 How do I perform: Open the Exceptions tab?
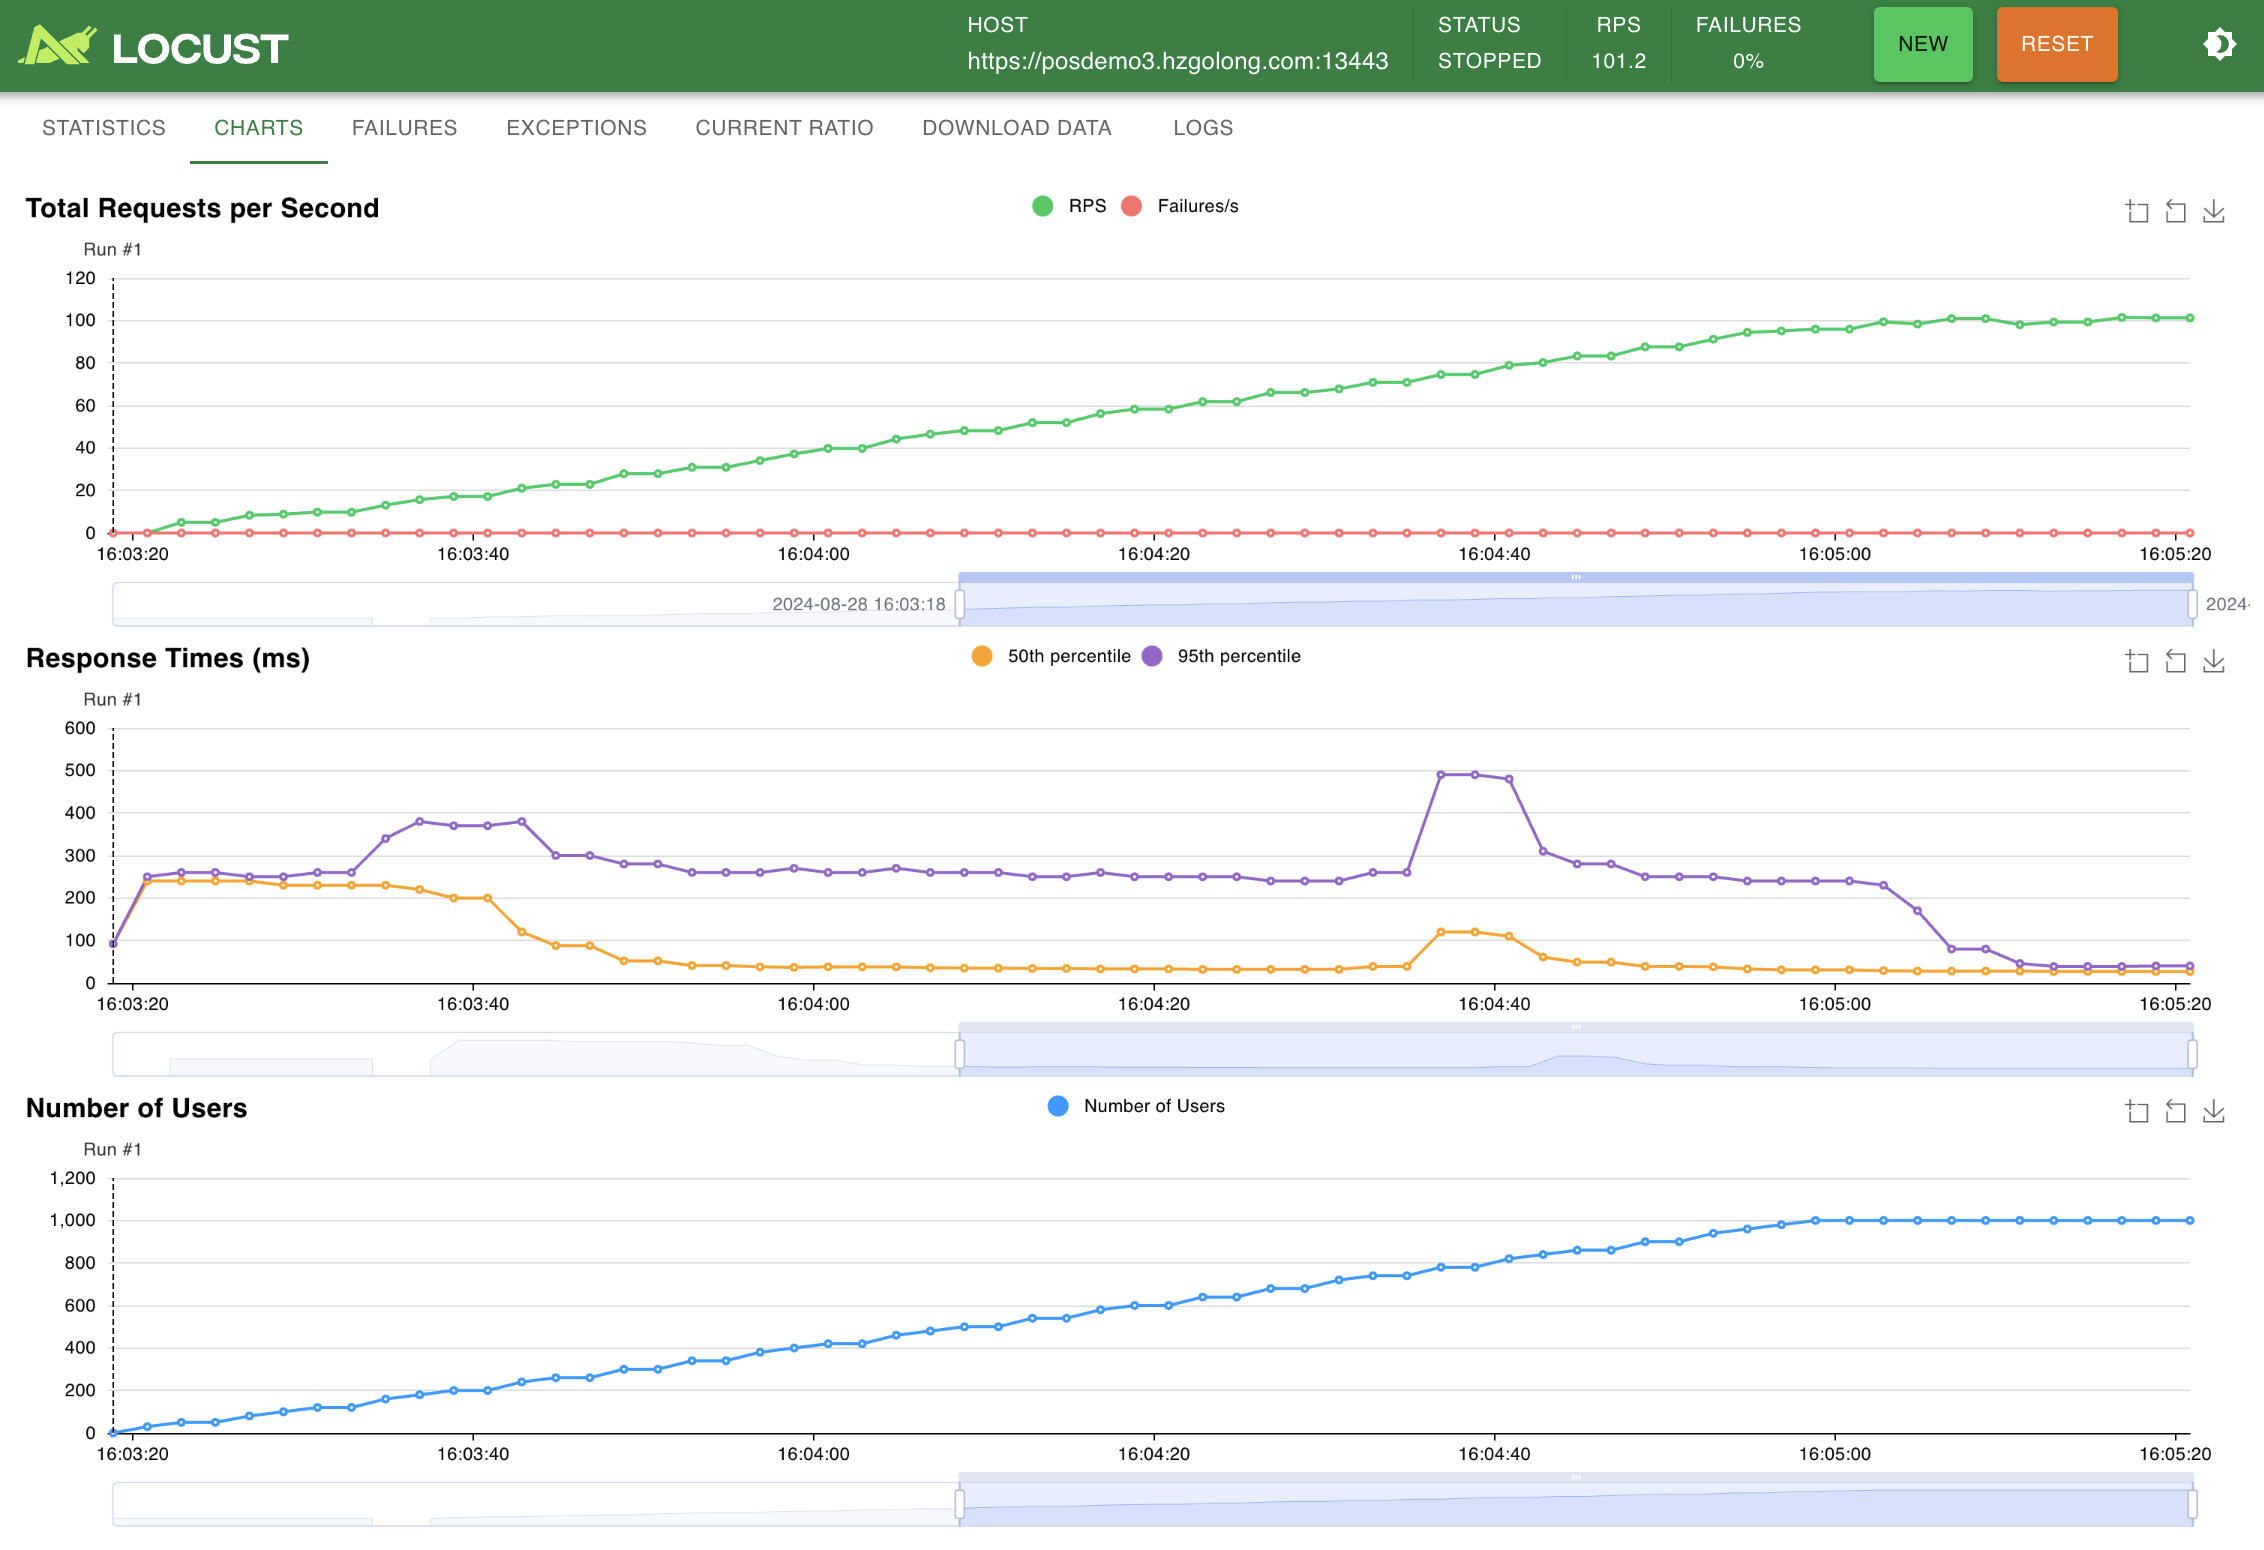577,128
